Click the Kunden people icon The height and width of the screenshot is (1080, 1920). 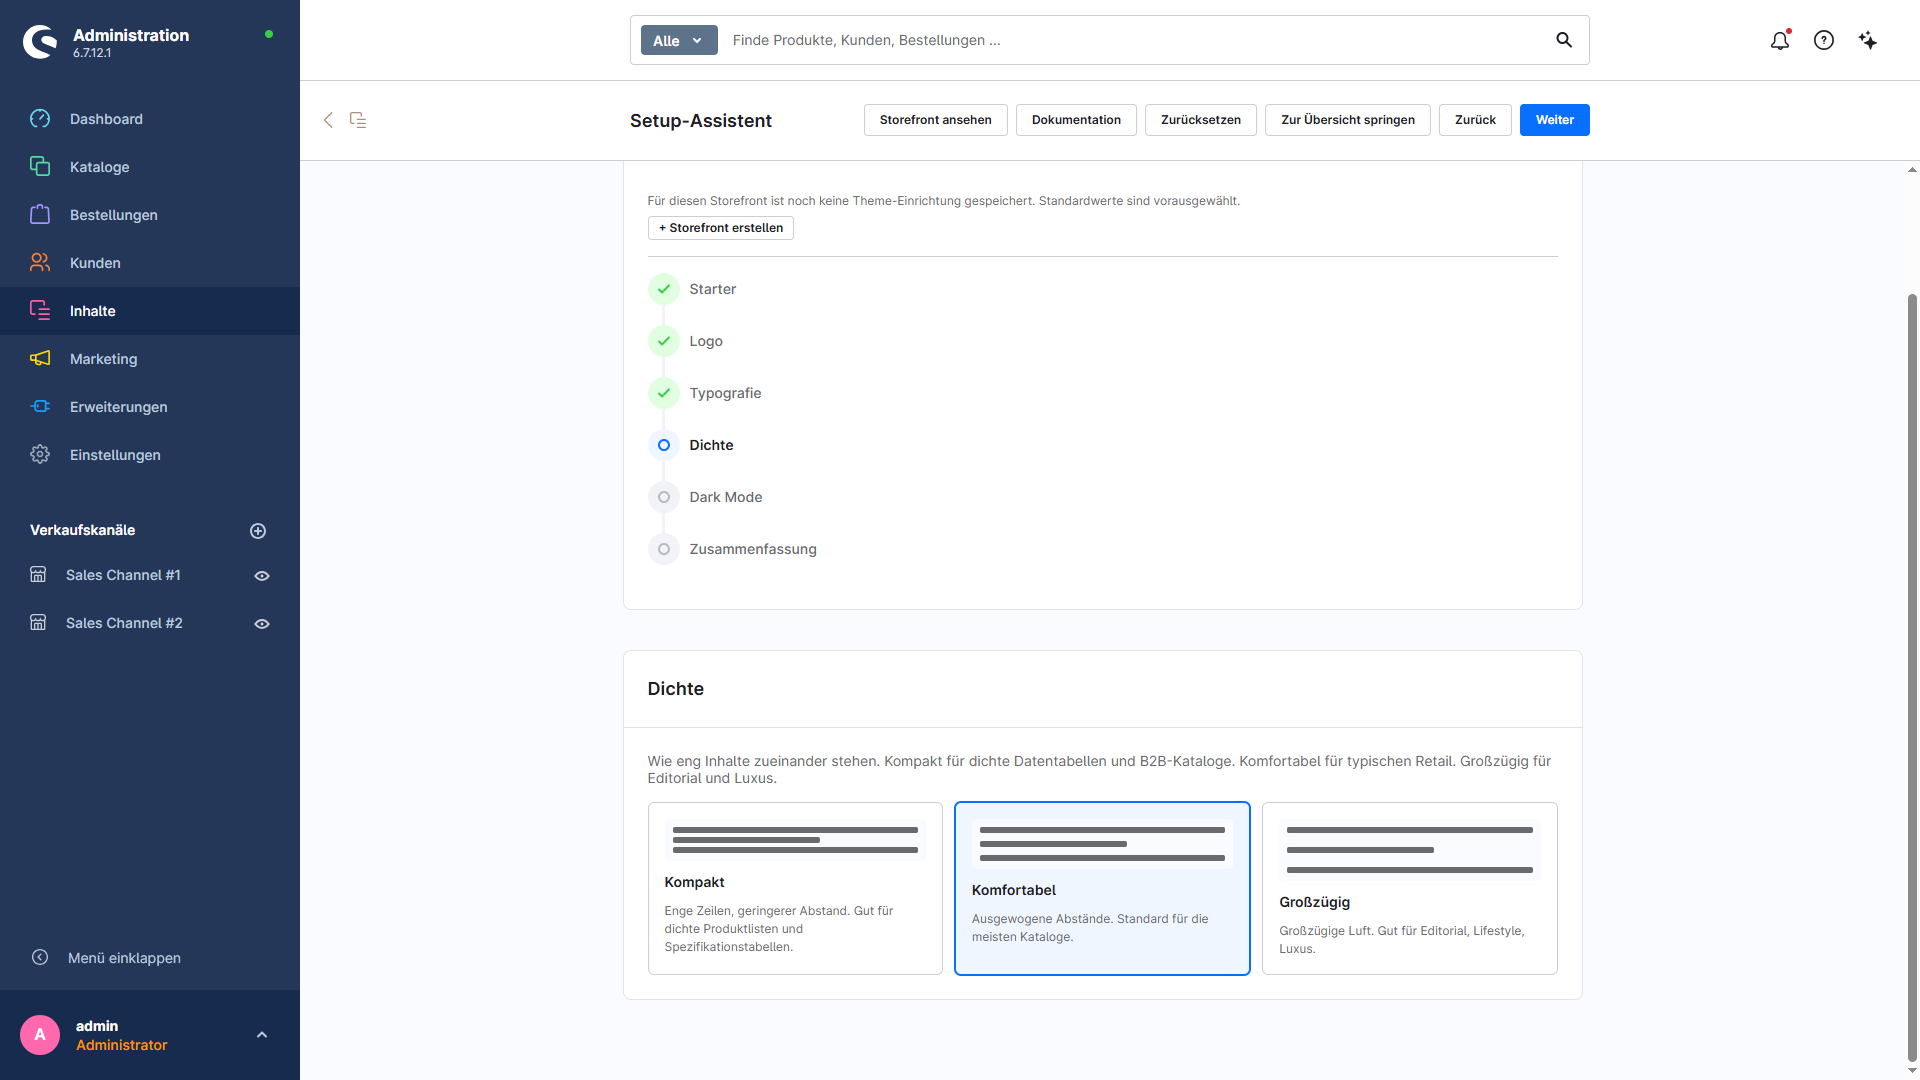pyautogui.click(x=40, y=263)
